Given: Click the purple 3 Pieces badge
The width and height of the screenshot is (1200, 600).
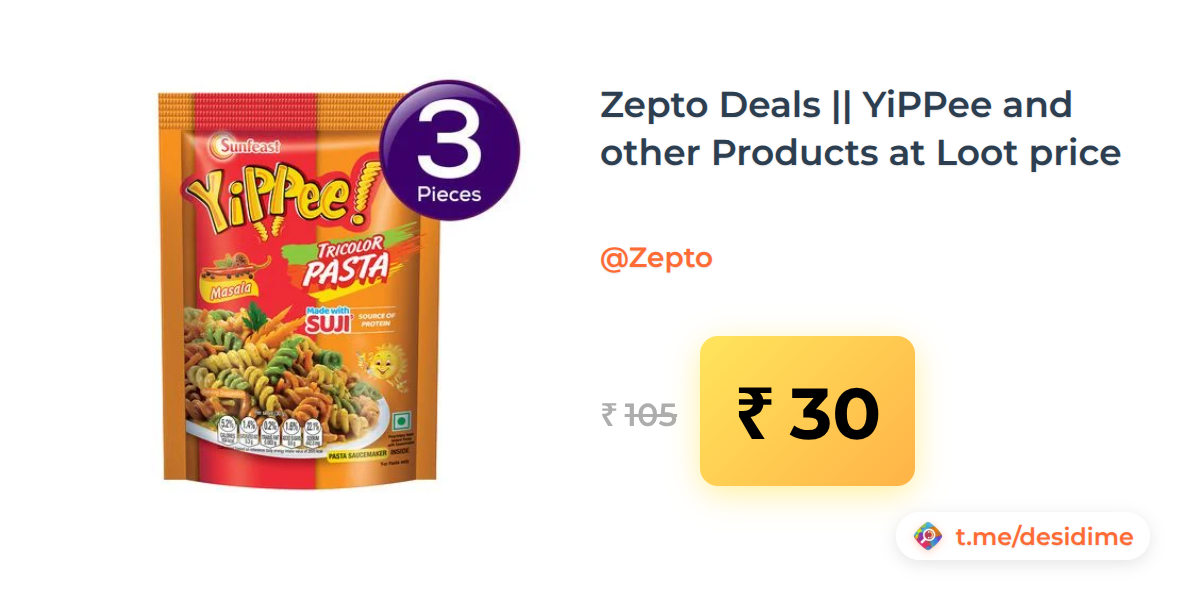Looking at the screenshot, I should point(450,151).
